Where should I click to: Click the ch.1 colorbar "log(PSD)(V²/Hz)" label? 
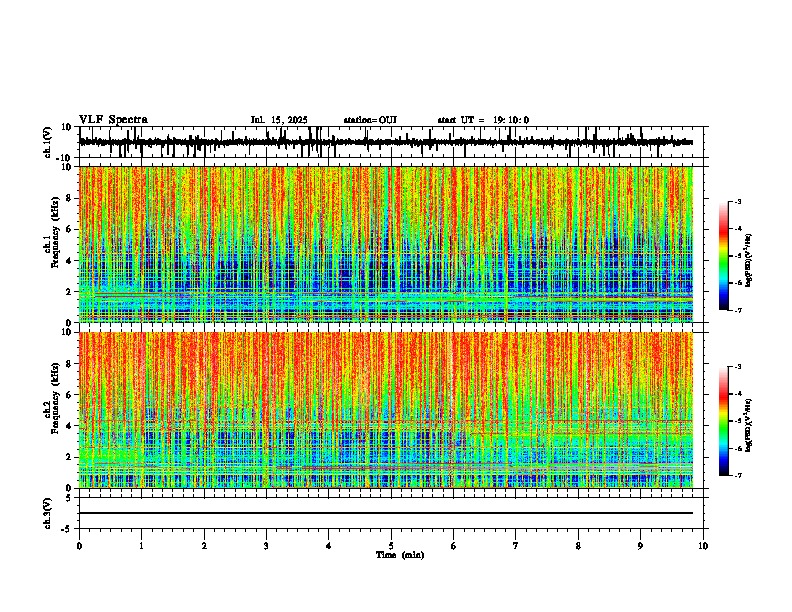748,261
